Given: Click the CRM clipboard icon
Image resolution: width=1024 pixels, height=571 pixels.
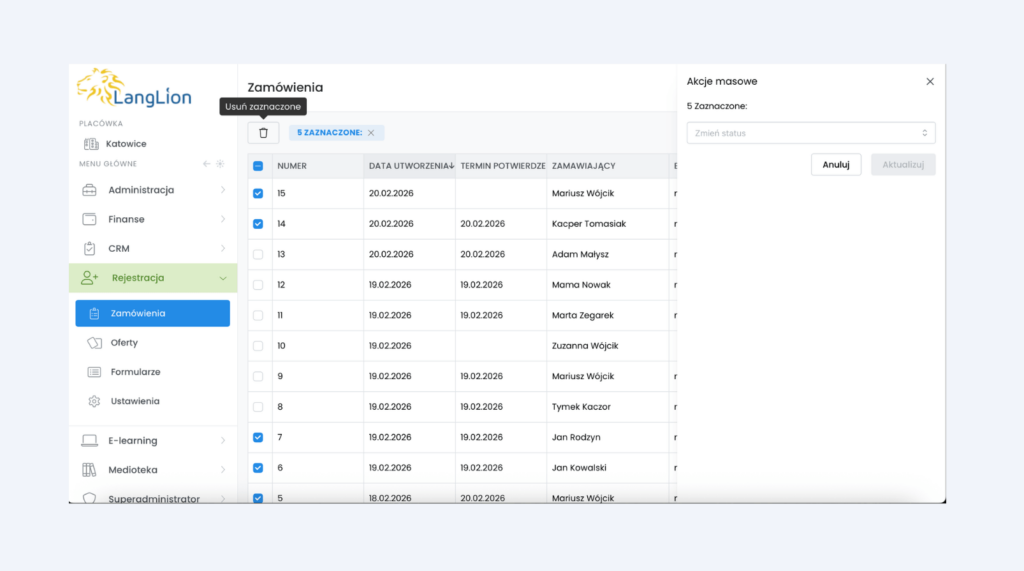Looking at the screenshot, I should tap(90, 248).
